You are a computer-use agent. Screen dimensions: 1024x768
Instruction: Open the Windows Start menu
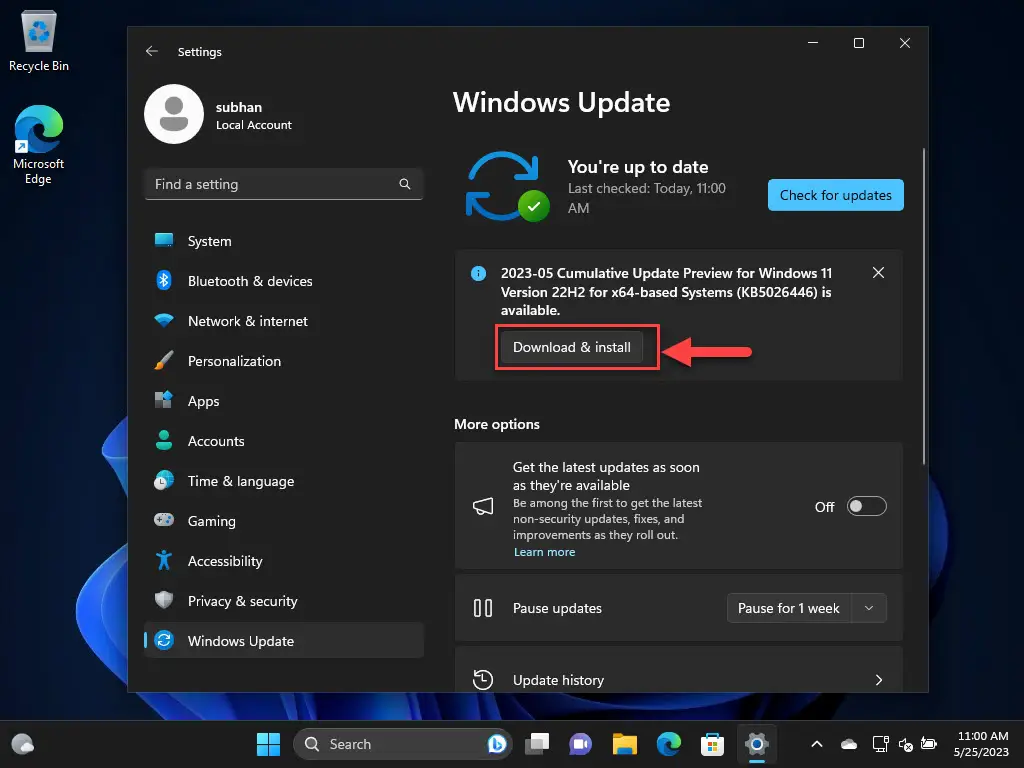point(268,744)
